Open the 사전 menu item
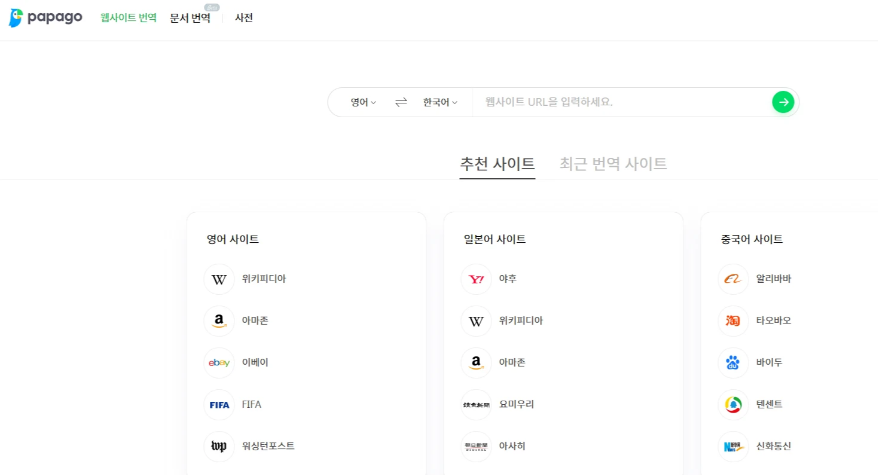 click(x=244, y=18)
